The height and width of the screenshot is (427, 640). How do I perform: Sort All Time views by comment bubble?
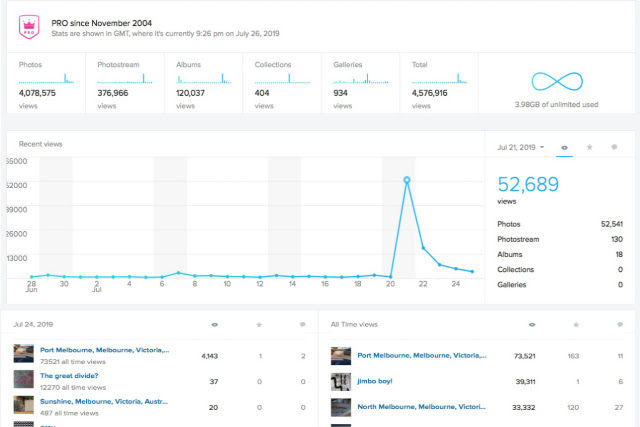pos(620,325)
